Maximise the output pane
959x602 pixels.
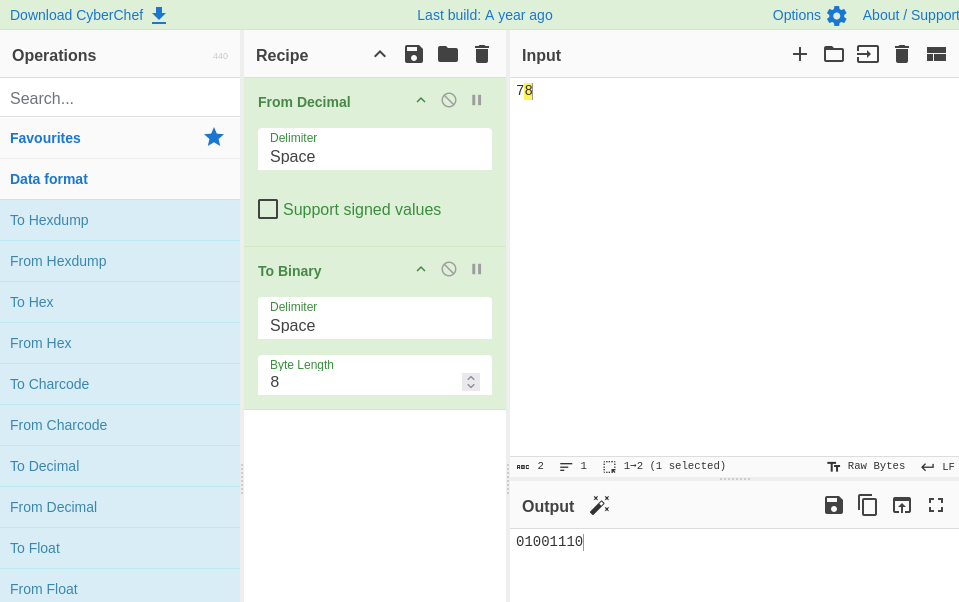click(x=936, y=505)
